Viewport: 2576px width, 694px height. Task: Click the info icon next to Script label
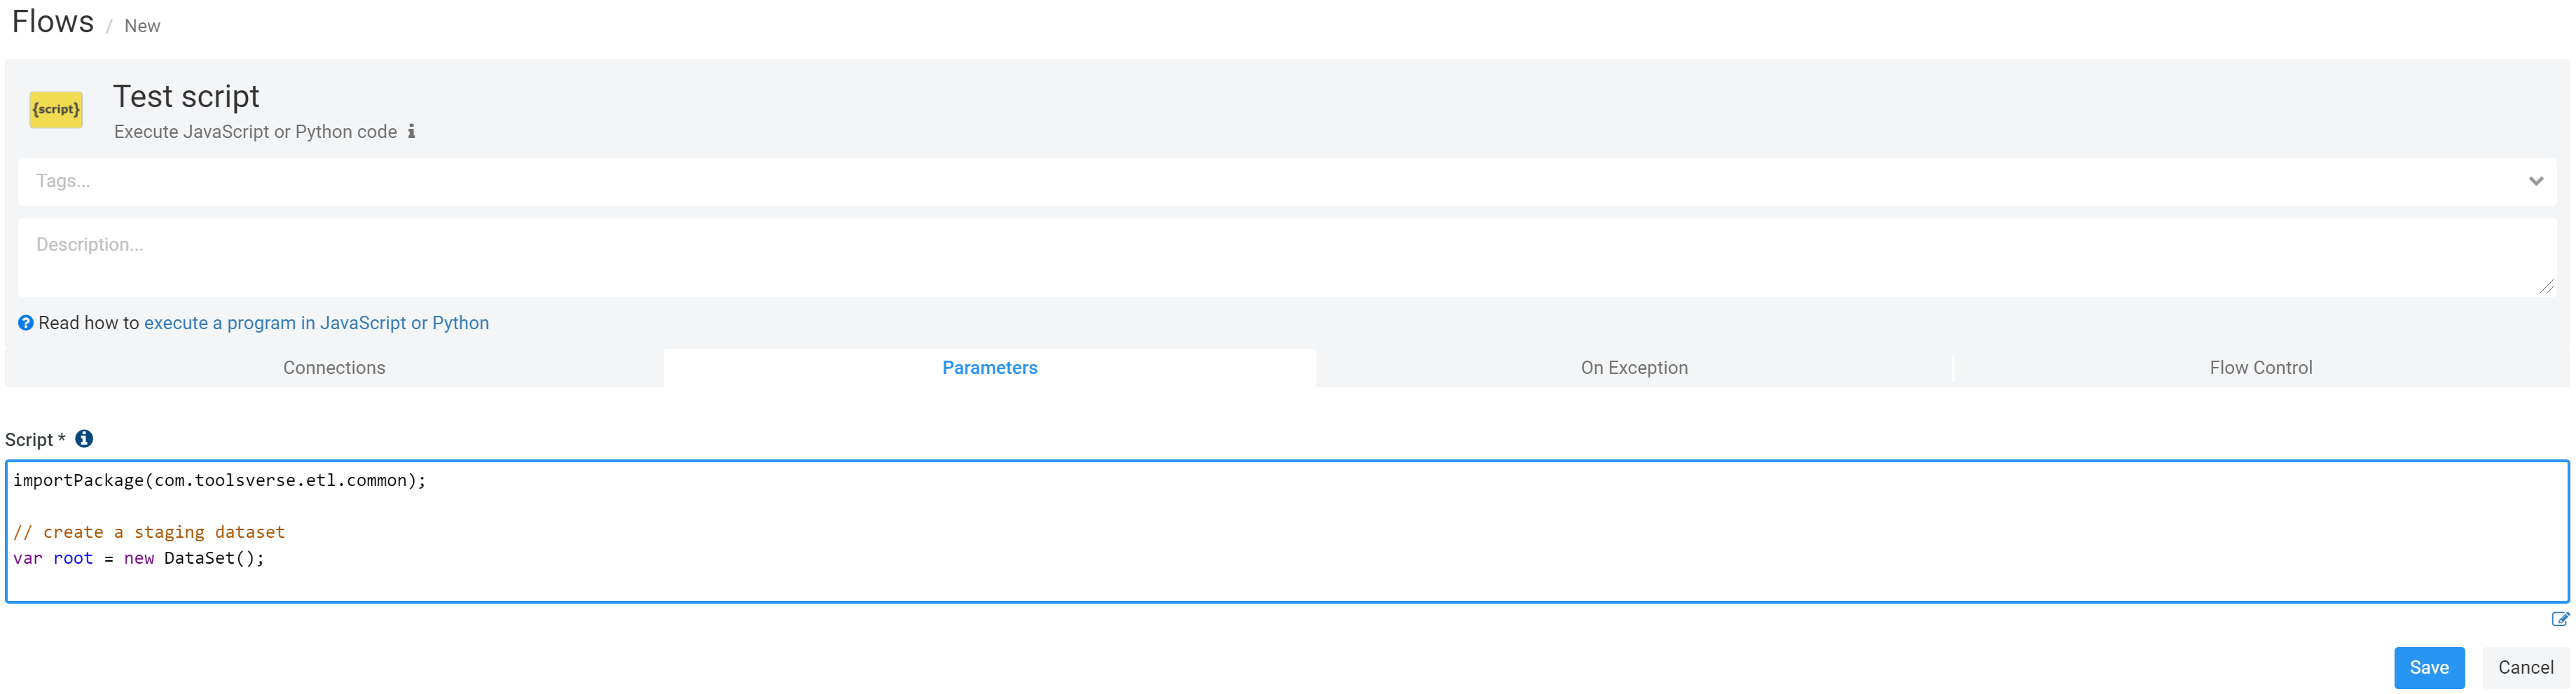pos(85,439)
